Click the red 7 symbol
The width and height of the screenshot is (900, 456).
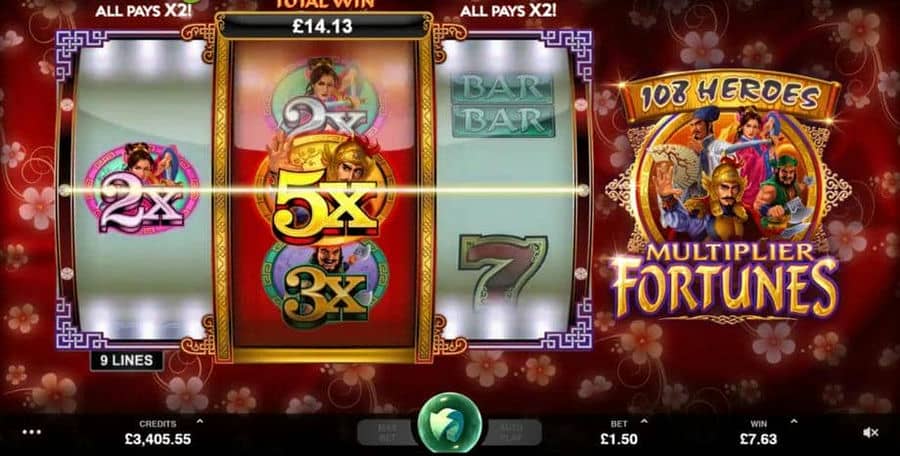coord(503,270)
